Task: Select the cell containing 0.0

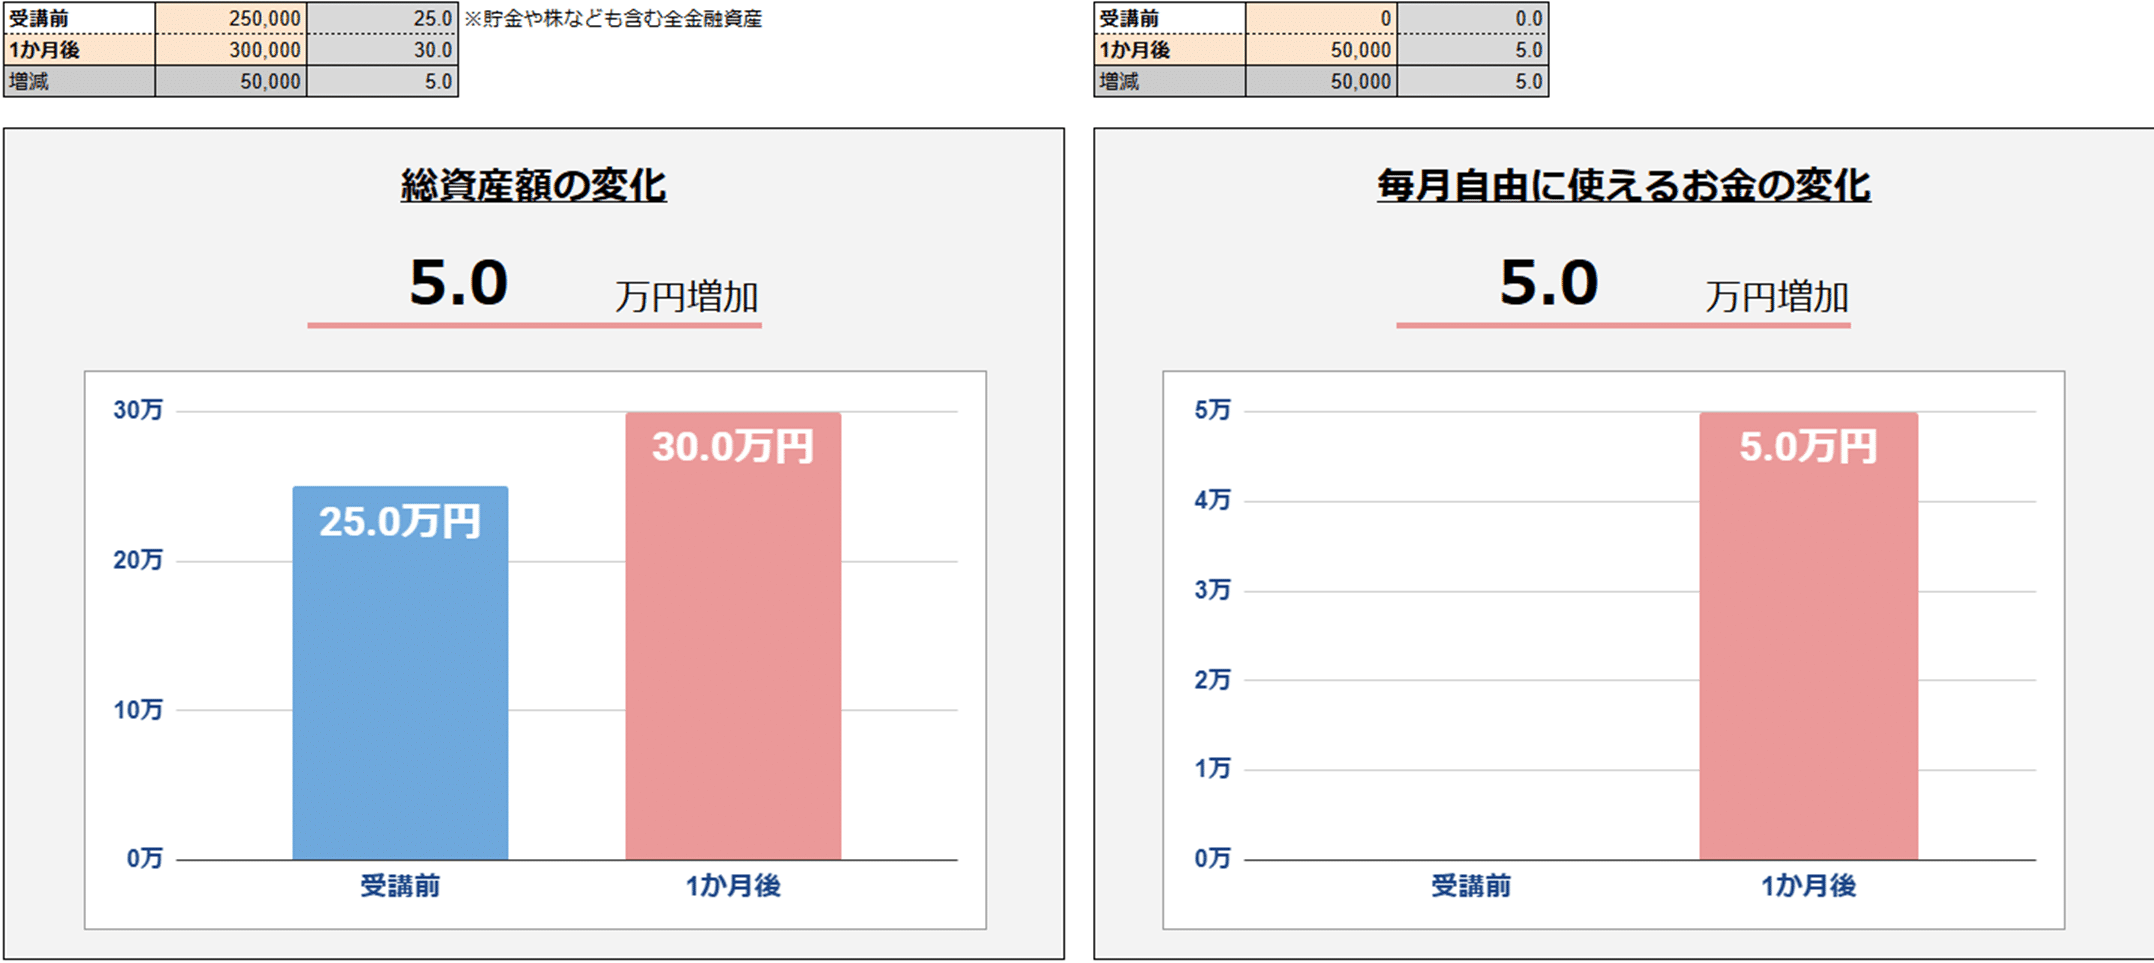Action: pos(1472,18)
